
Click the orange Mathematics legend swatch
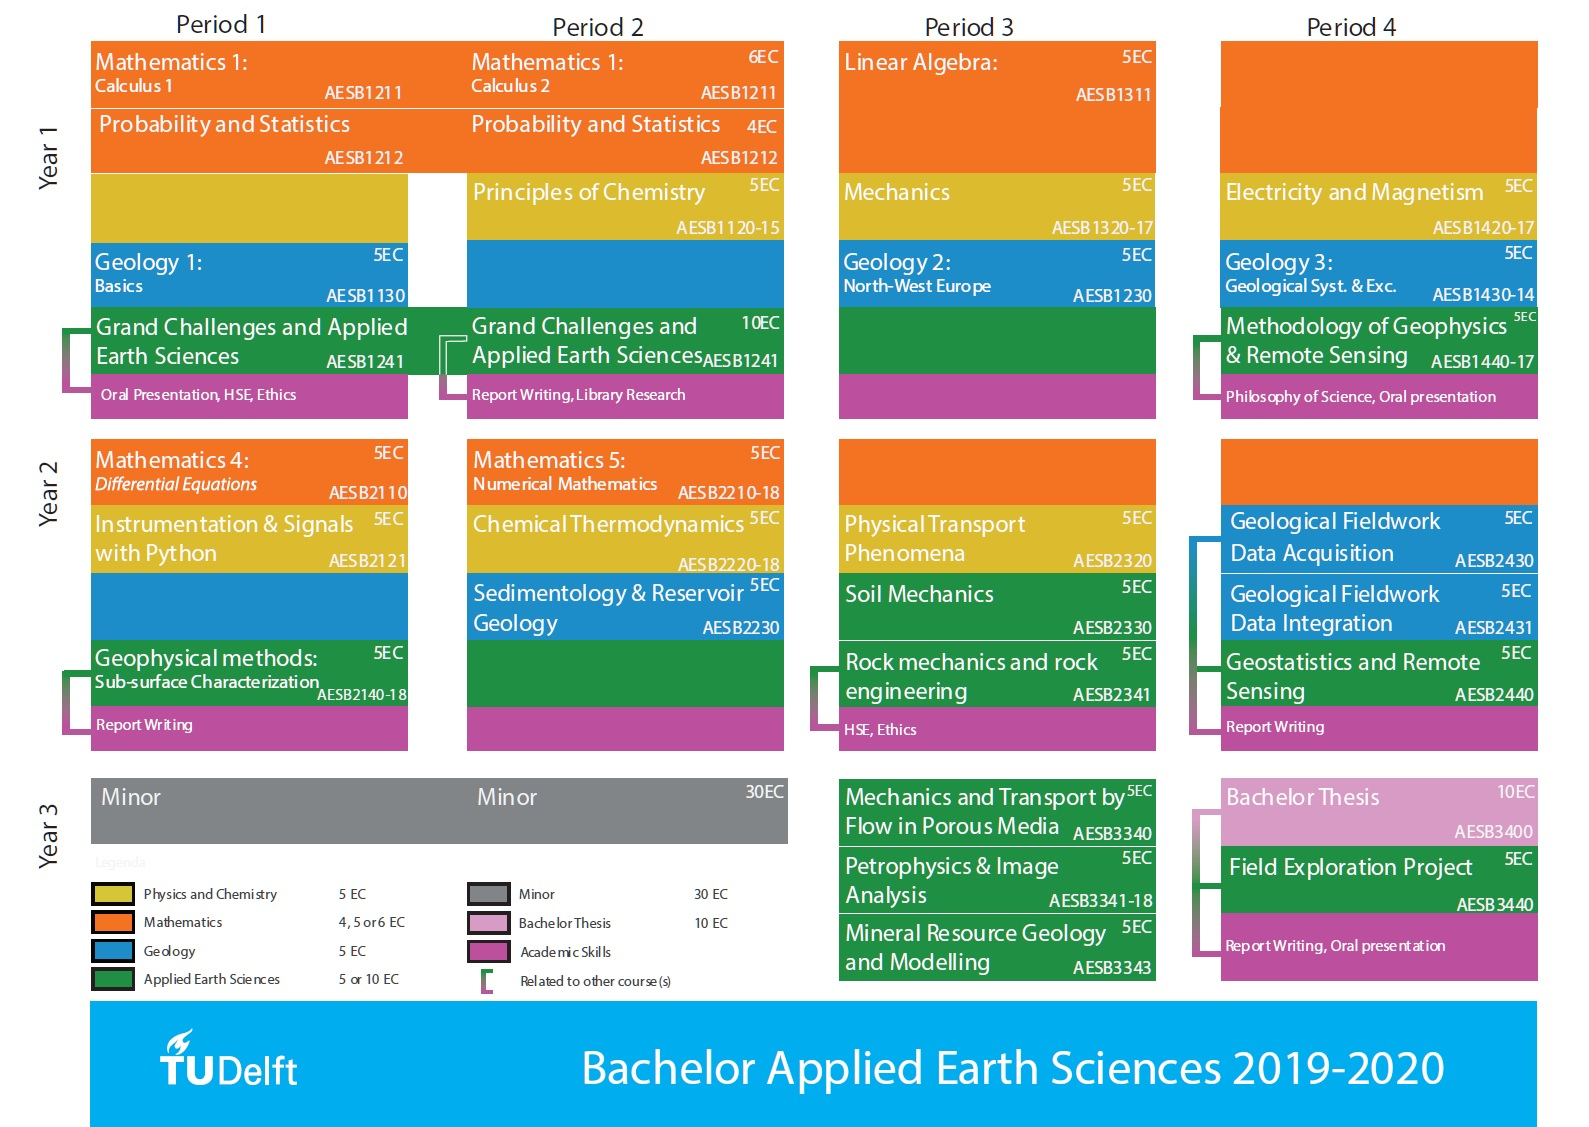tap(113, 922)
